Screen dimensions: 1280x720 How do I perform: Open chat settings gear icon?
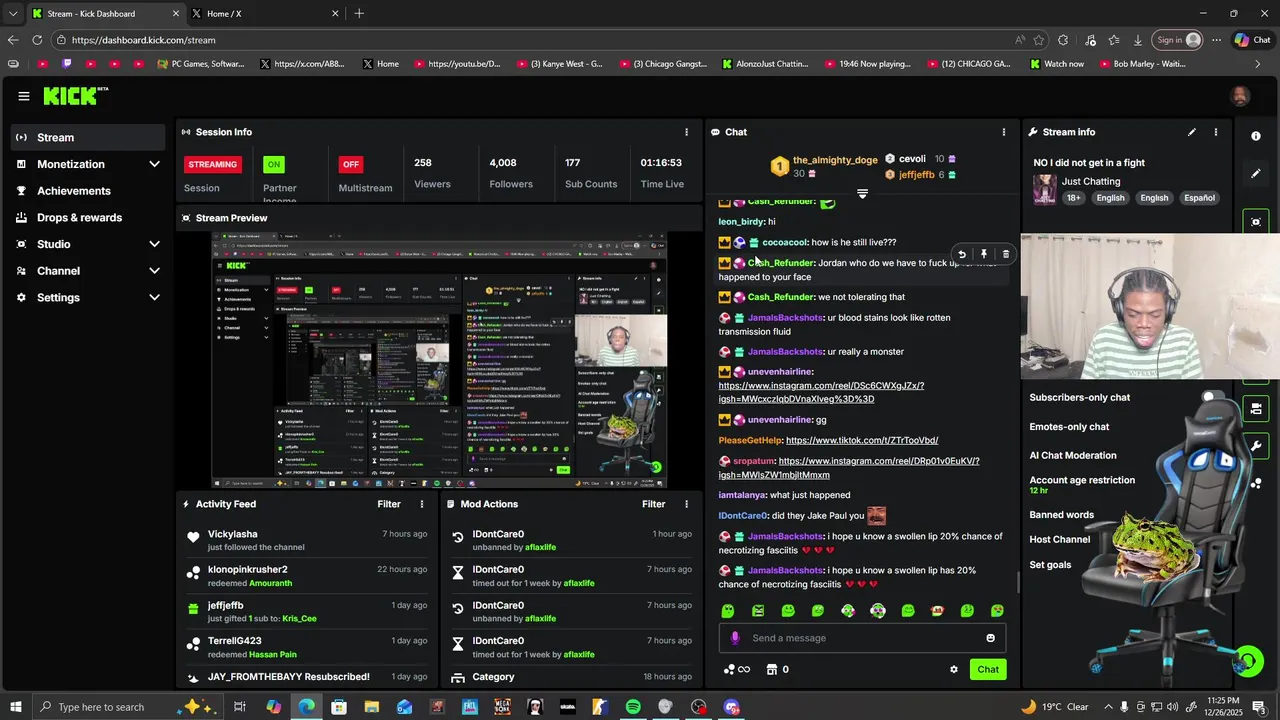[x=954, y=670]
